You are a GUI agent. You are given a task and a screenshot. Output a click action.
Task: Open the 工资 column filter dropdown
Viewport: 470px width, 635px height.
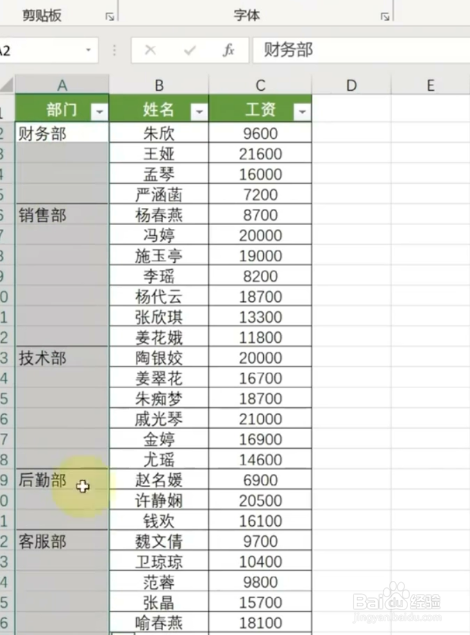(302, 111)
